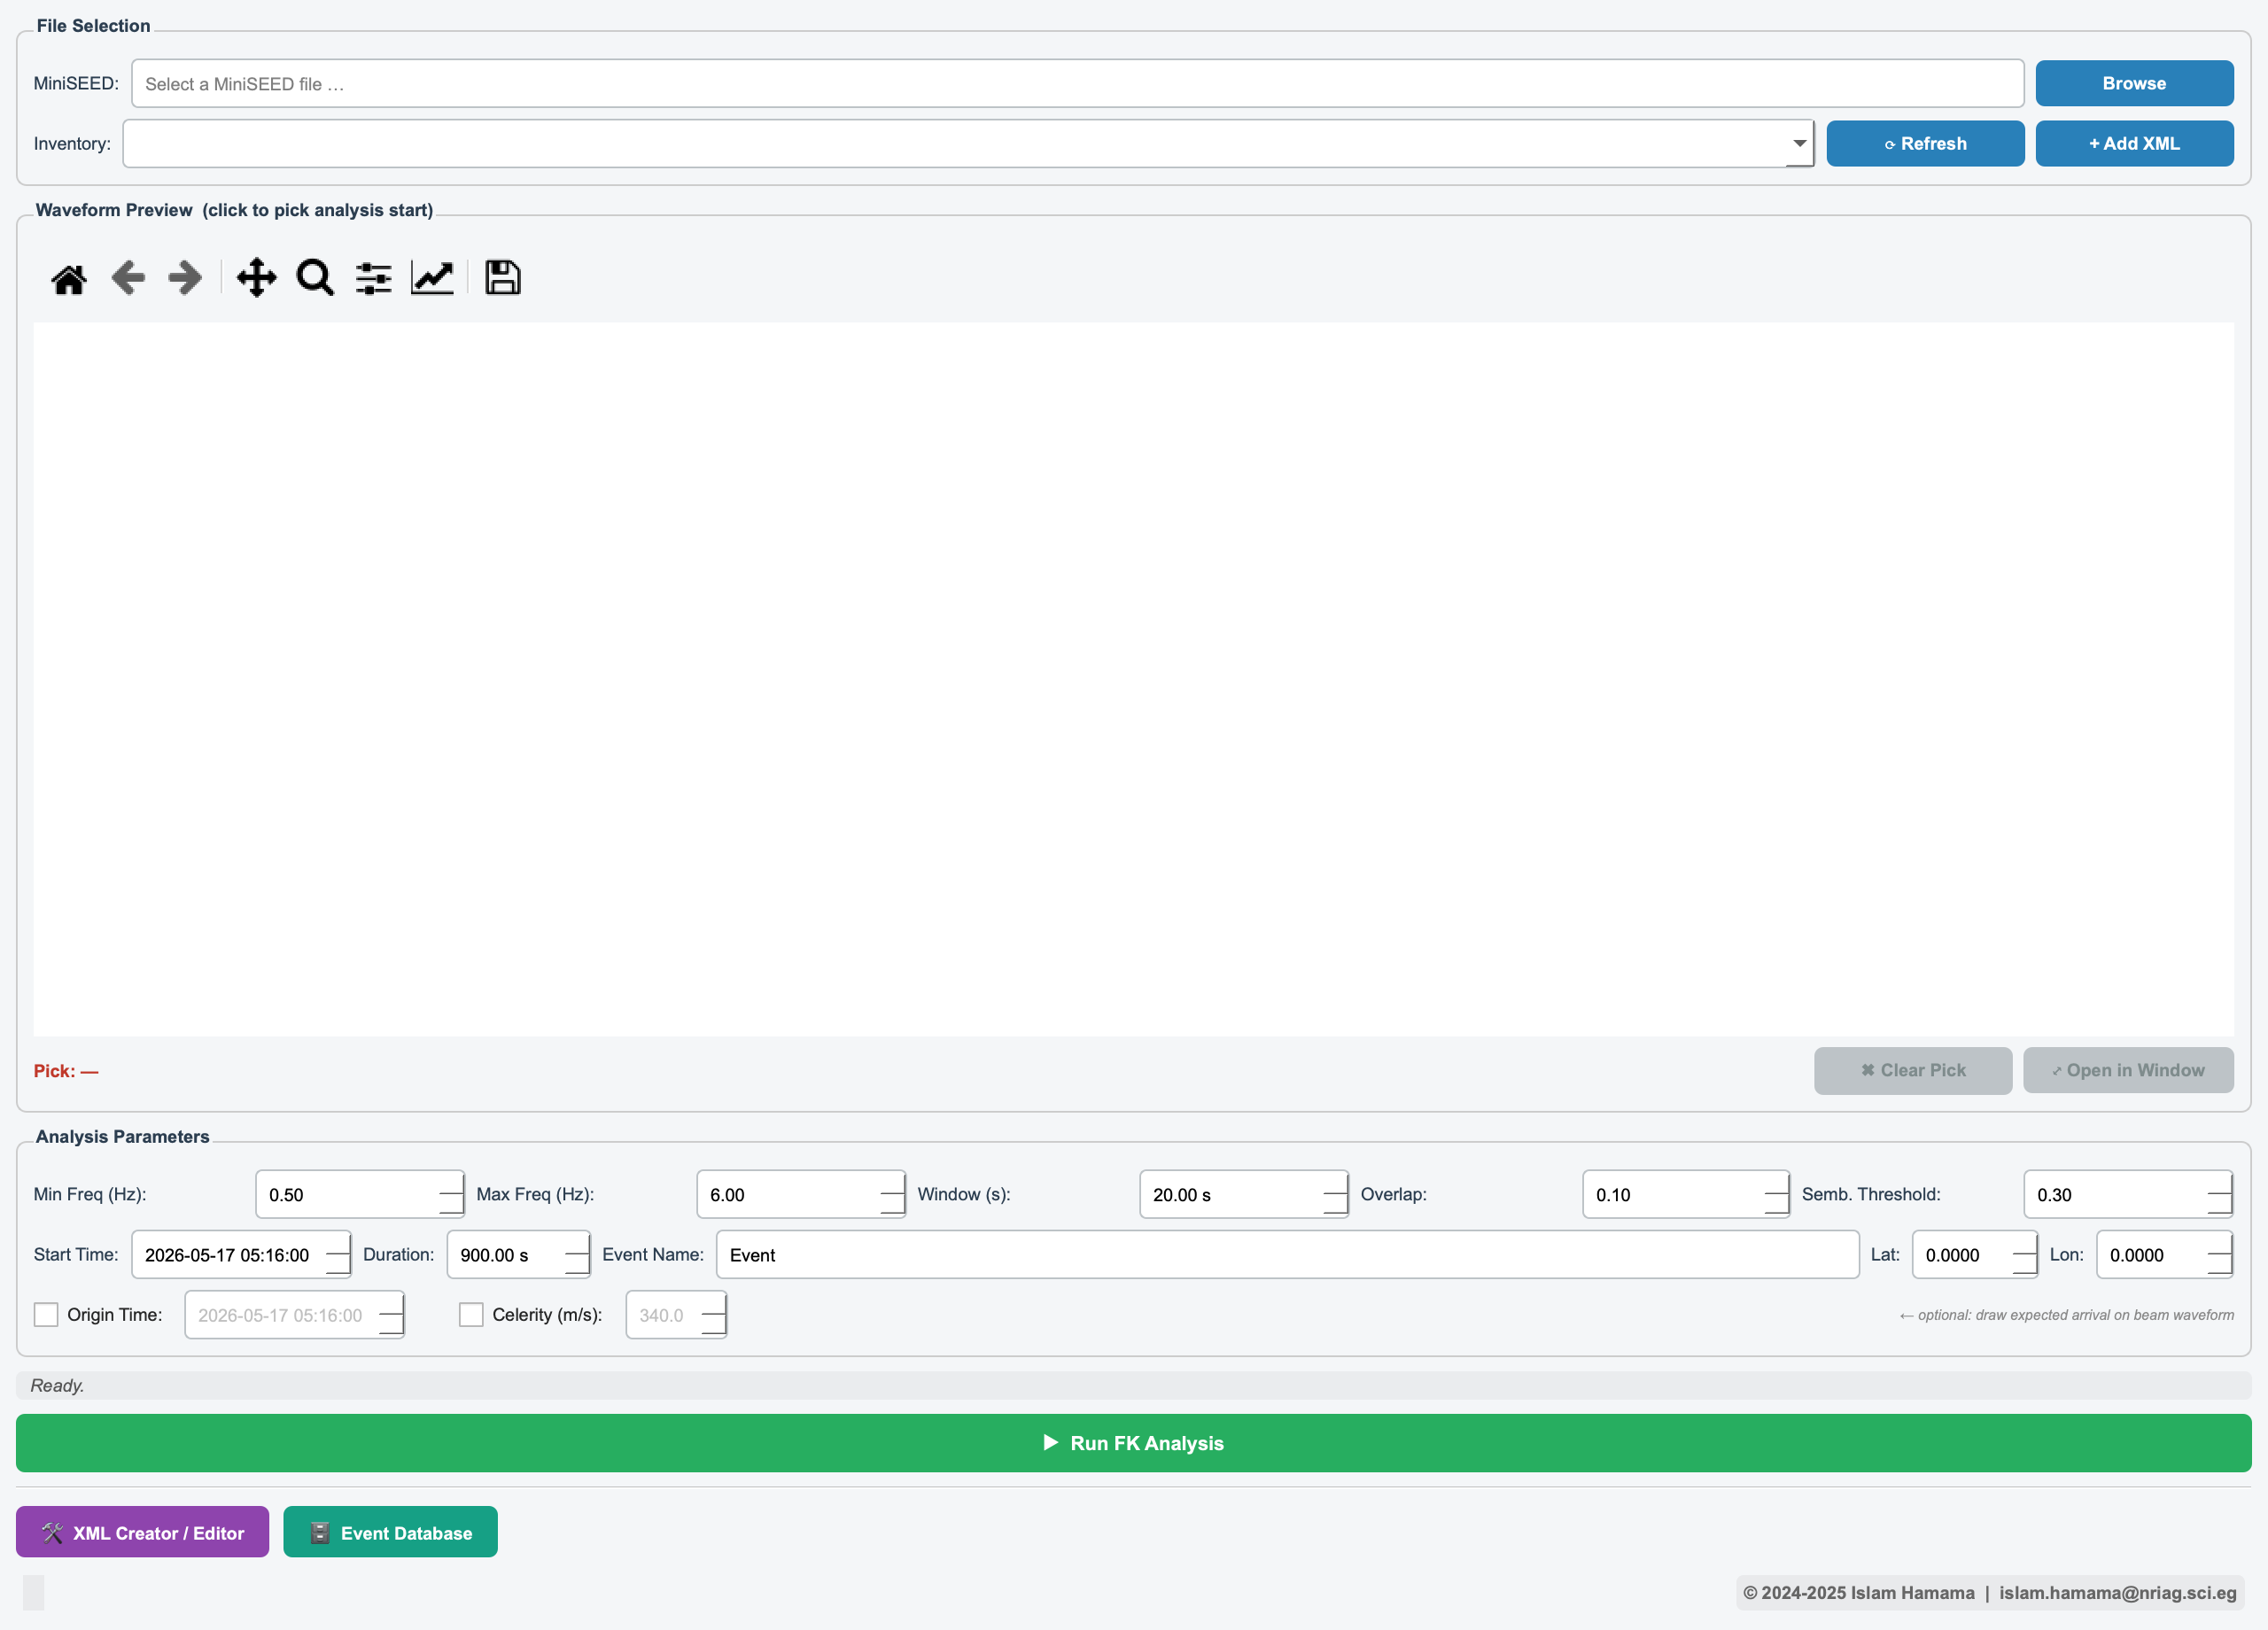2268x1630 pixels.
Task: Click the Browse button for MiniSEED
Action: tap(2134, 84)
